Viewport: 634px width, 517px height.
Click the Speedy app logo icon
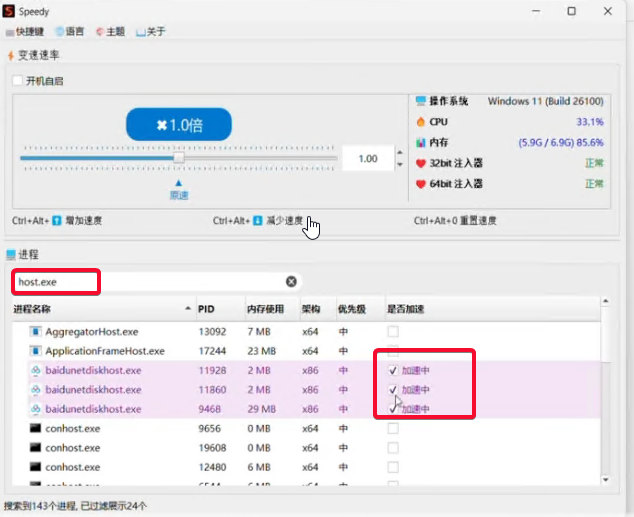click(11, 11)
